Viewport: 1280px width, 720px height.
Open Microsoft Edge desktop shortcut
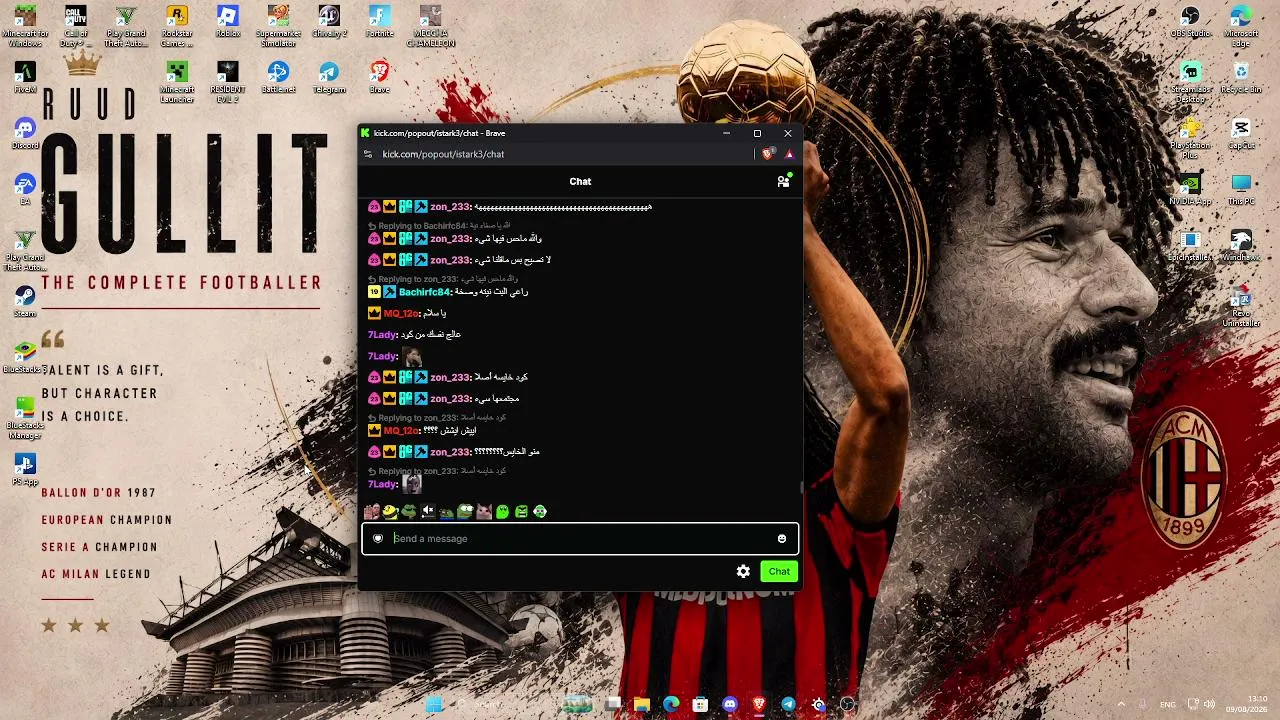1241,26
